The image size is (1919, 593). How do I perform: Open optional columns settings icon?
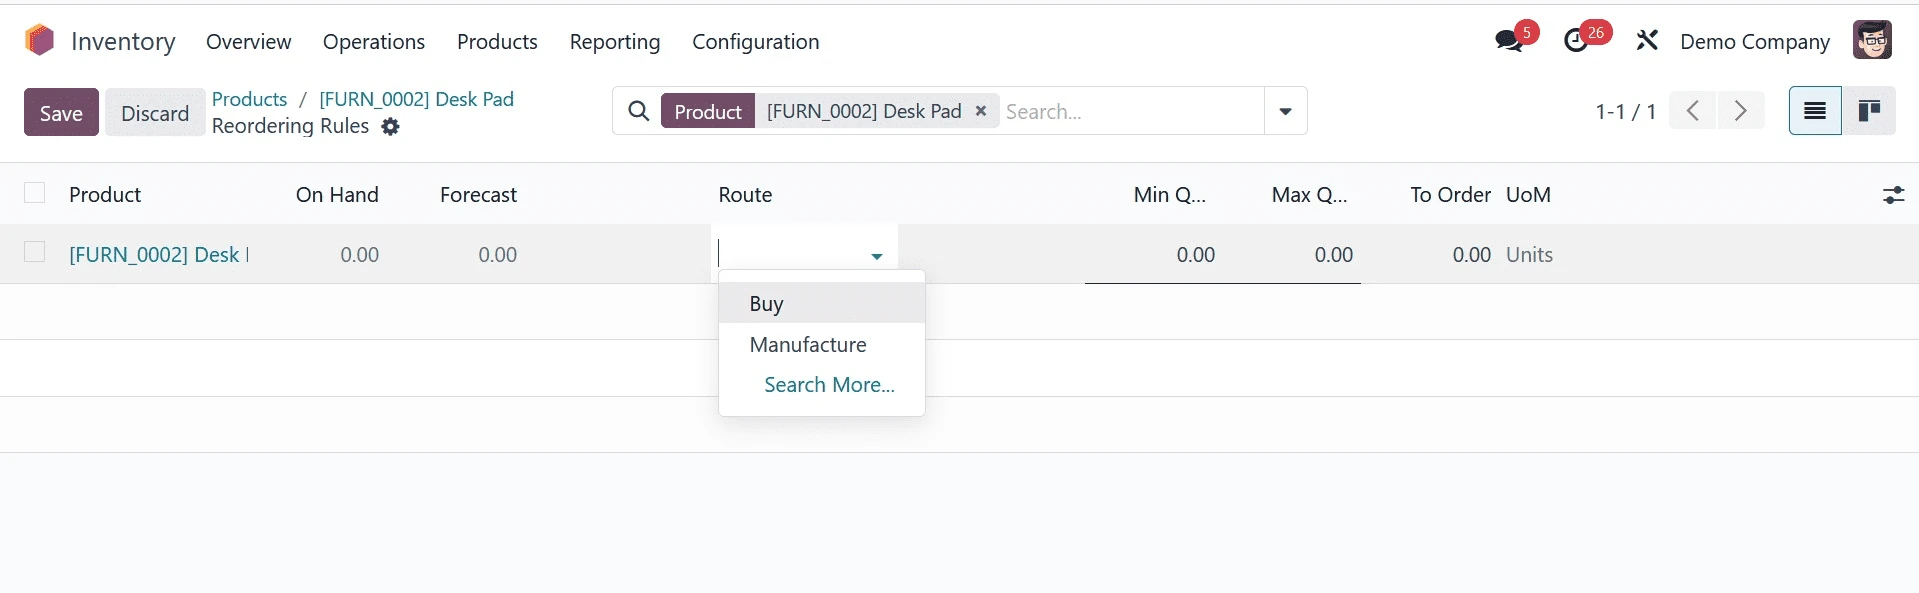click(1893, 195)
